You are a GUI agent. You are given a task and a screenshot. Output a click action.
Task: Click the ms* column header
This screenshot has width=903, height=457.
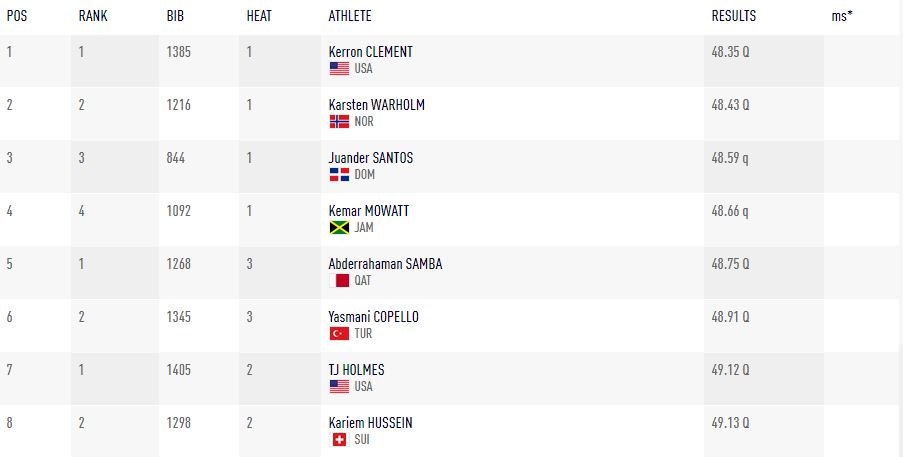pyautogui.click(x=842, y=16)
